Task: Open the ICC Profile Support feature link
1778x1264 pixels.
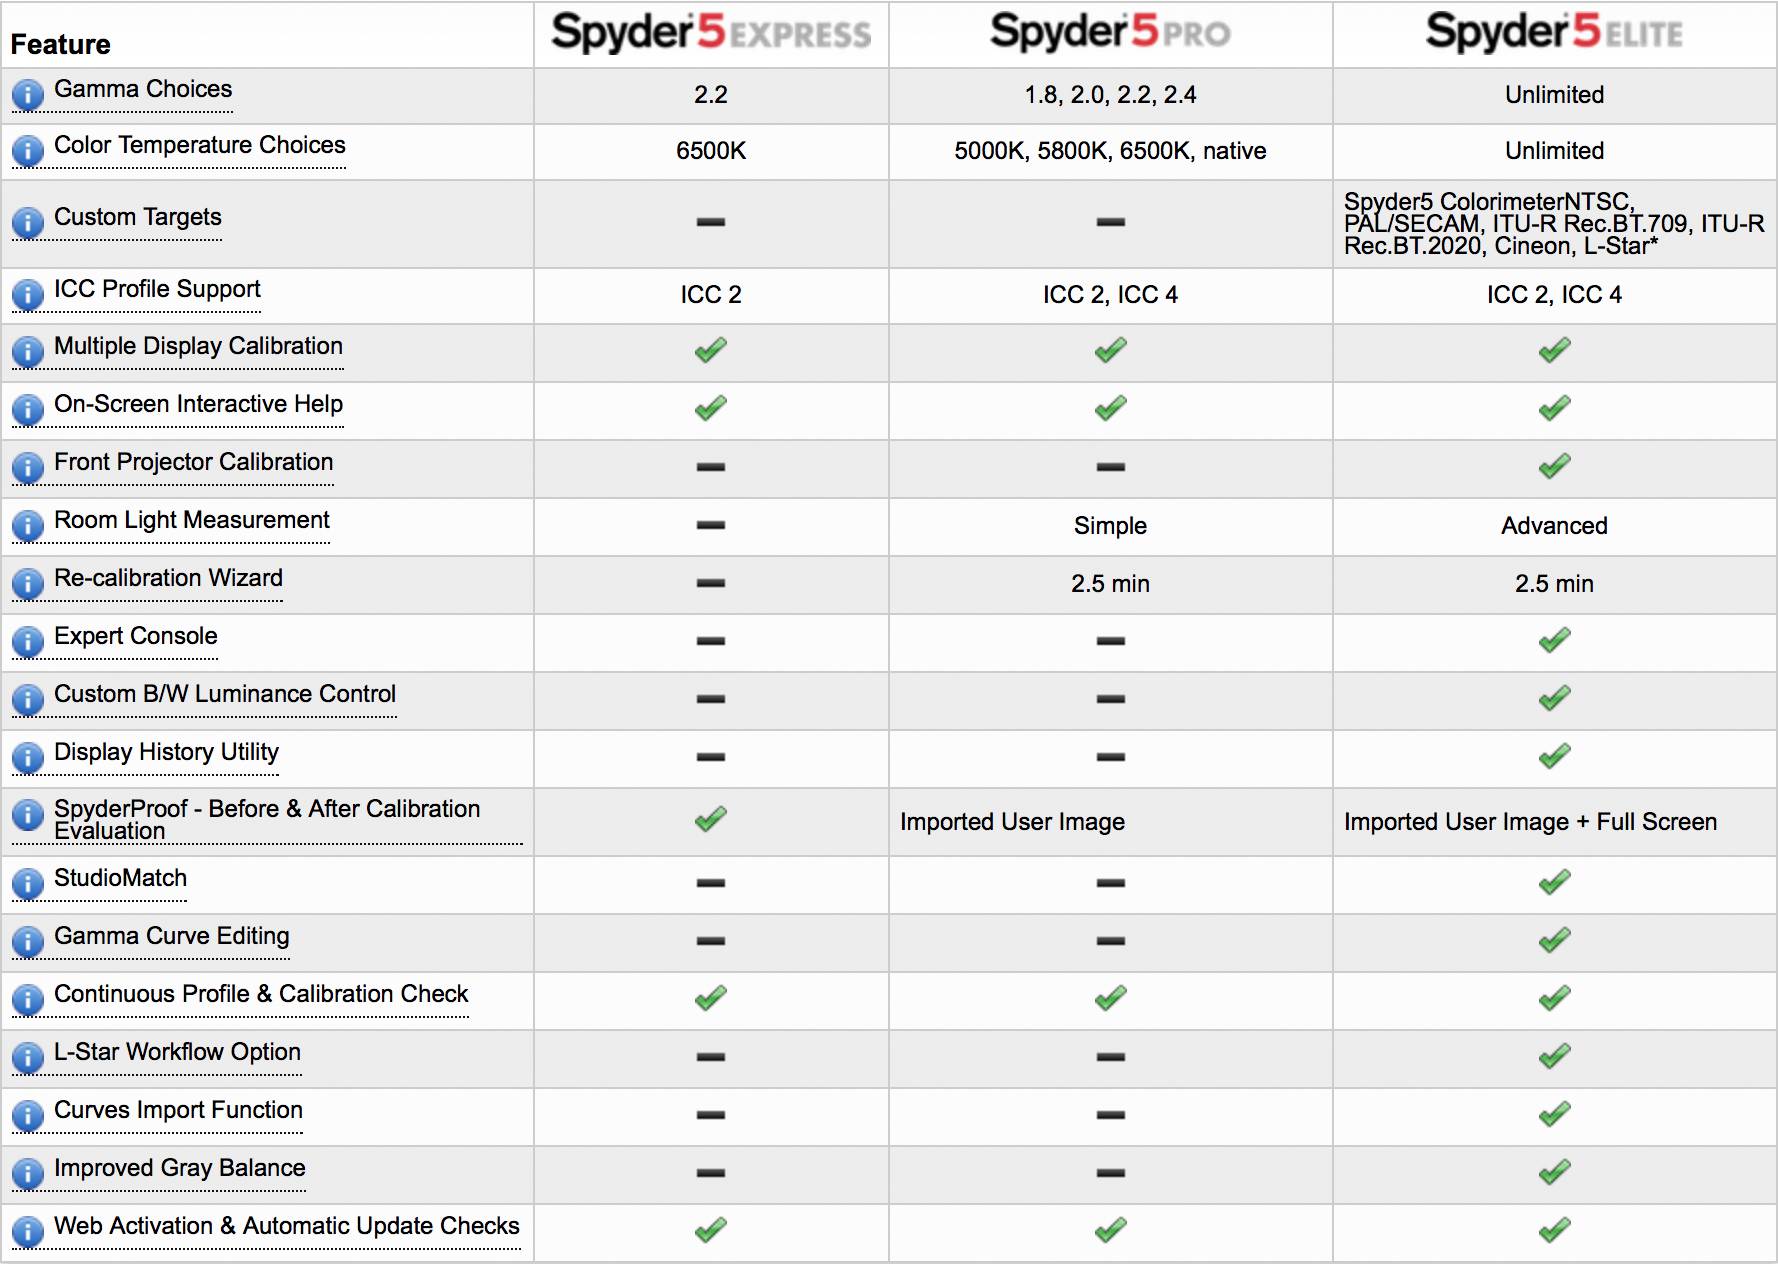Action: (157, 289)
